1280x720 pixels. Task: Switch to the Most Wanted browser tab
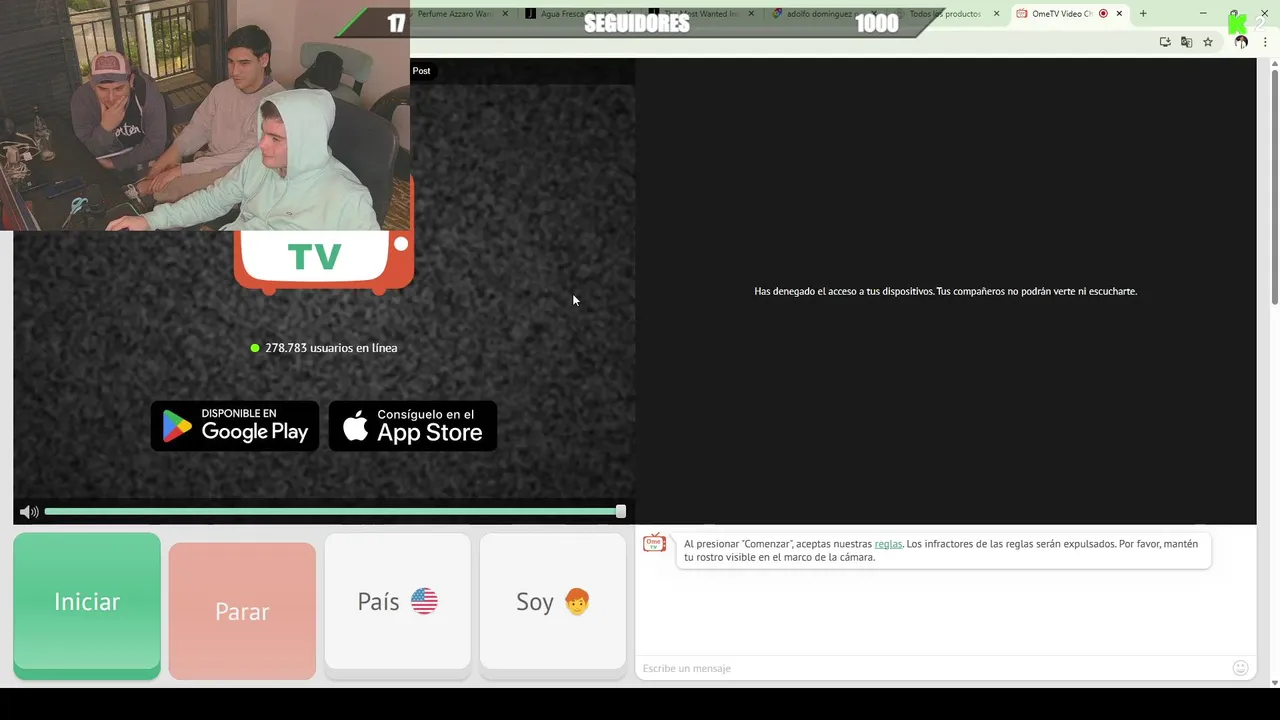coord(700,14)
